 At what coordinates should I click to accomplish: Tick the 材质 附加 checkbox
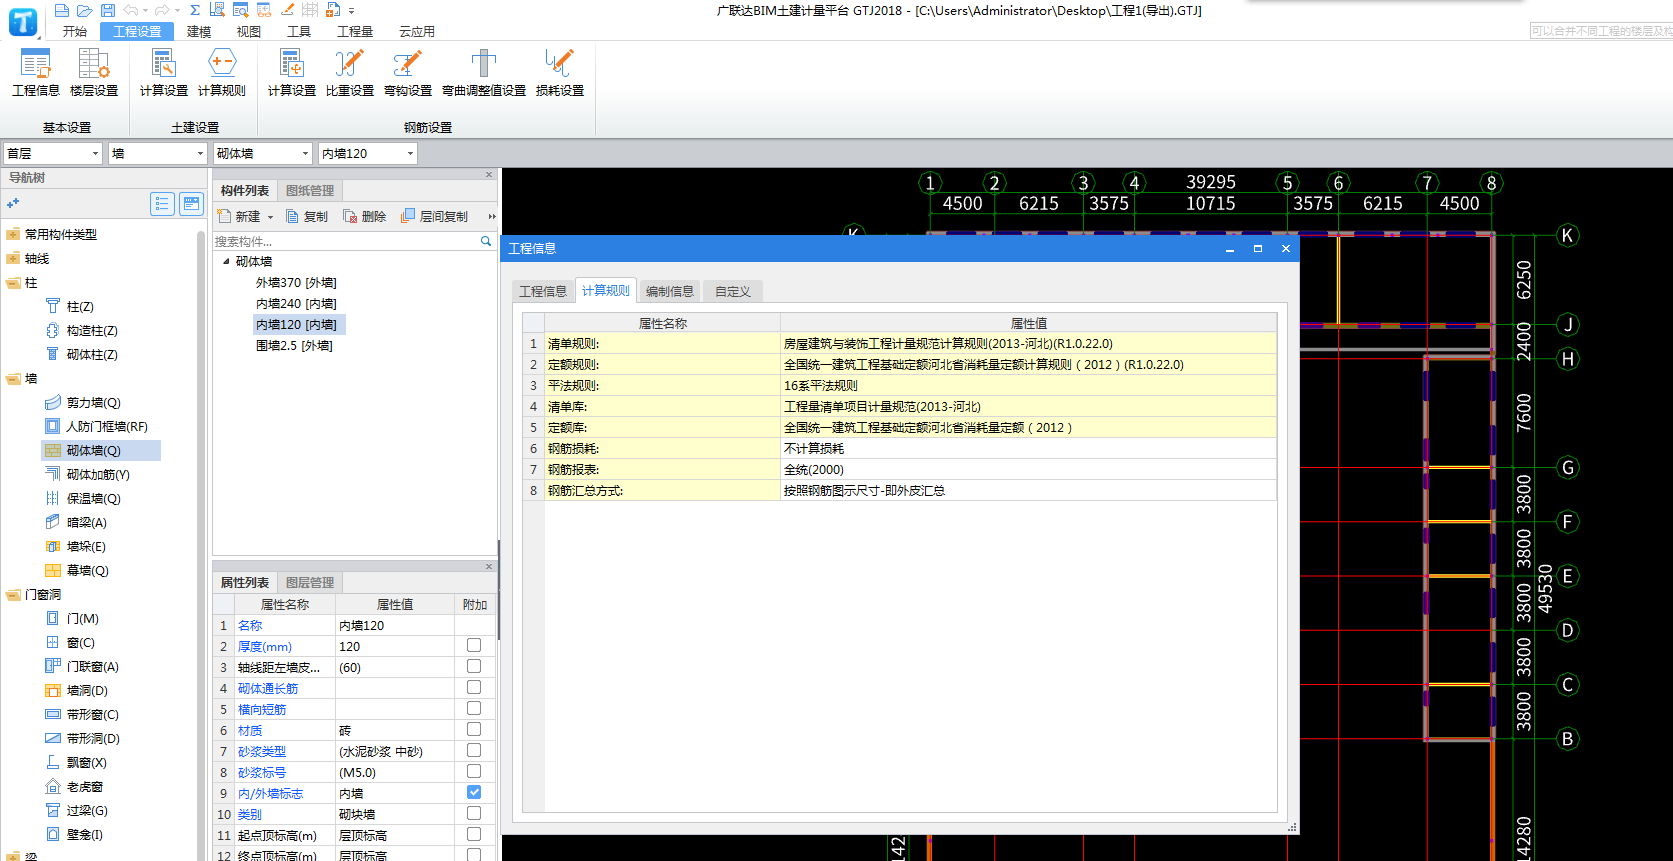pyautogui.click(x=474, y=730)
